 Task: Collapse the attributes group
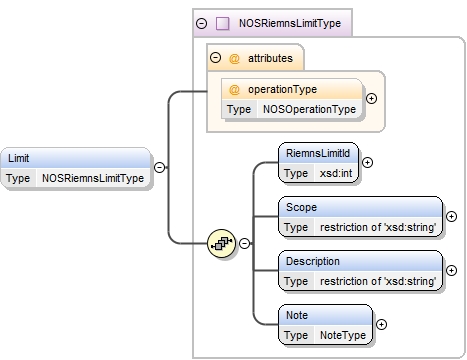click(216, 58)
